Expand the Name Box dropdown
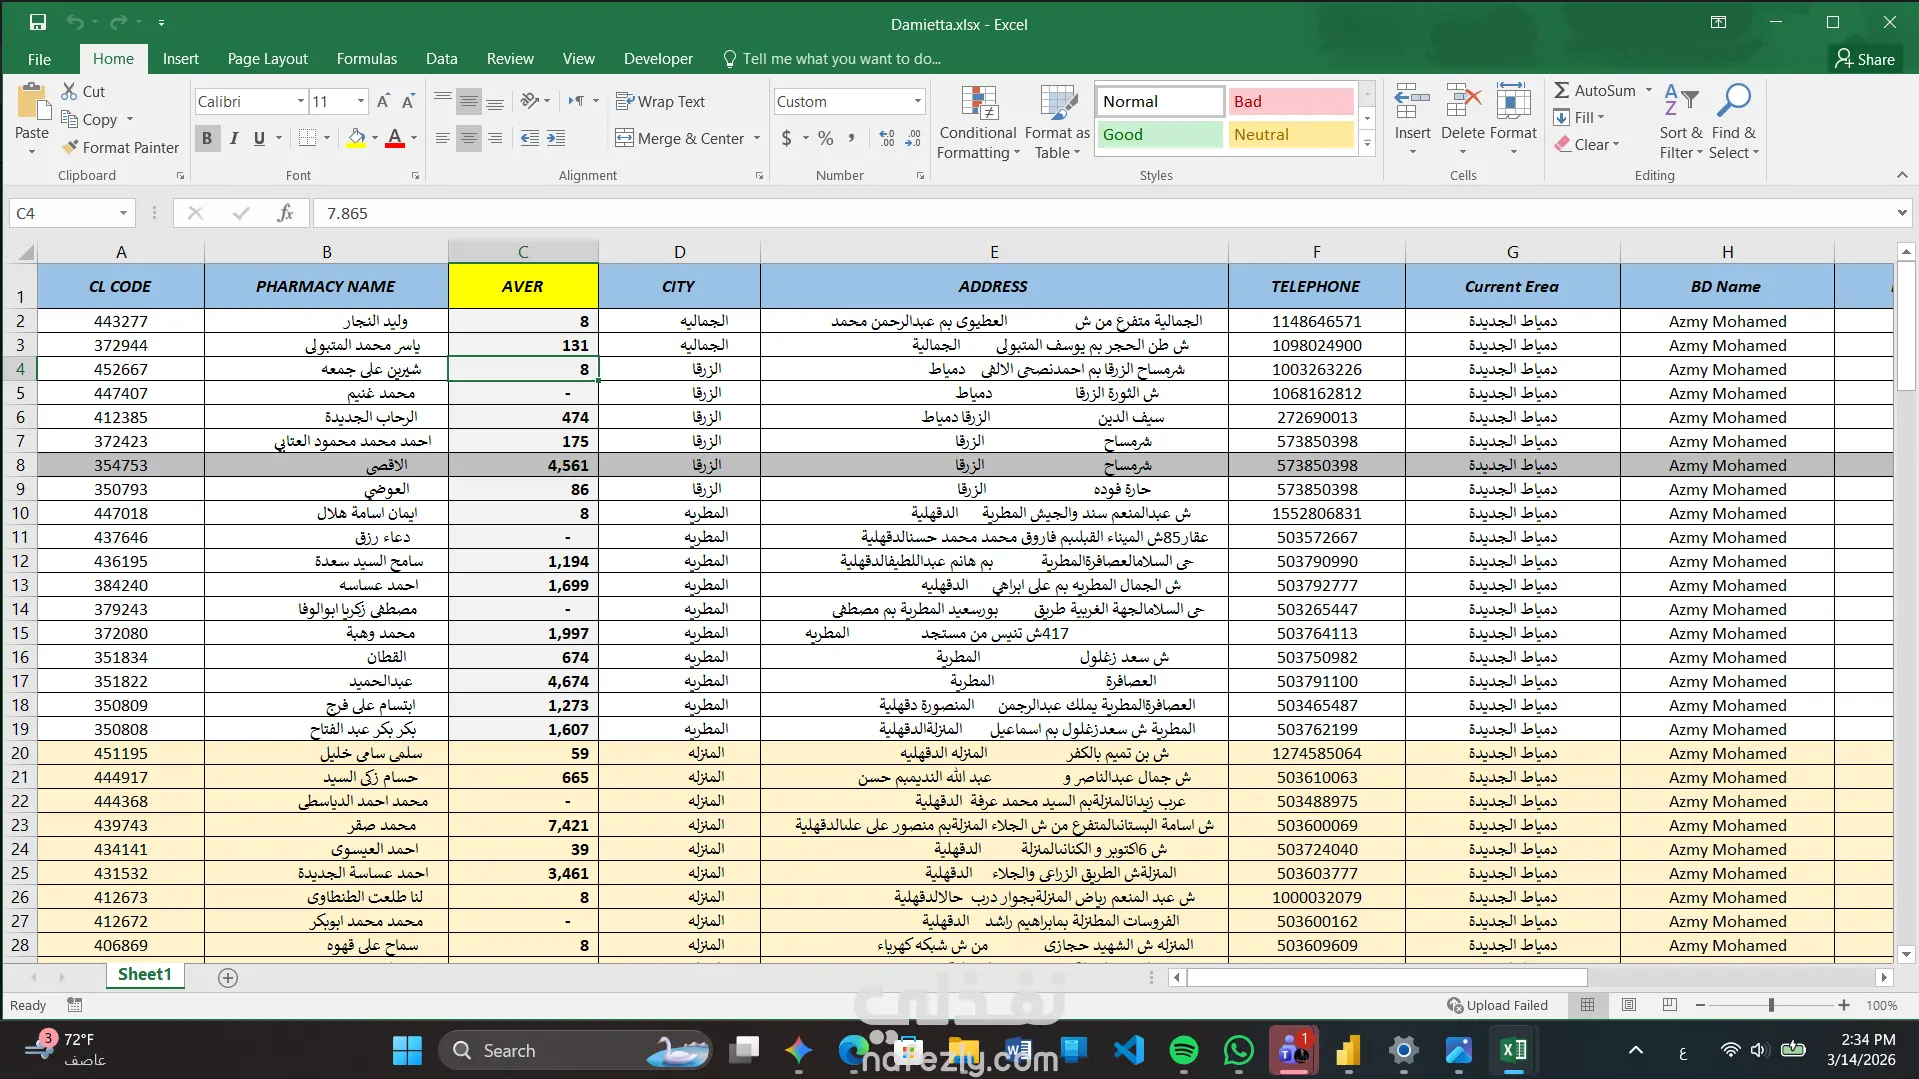Image resolution: width=1919 pixels, height=1079 pixels. click(x=123, y=213)
